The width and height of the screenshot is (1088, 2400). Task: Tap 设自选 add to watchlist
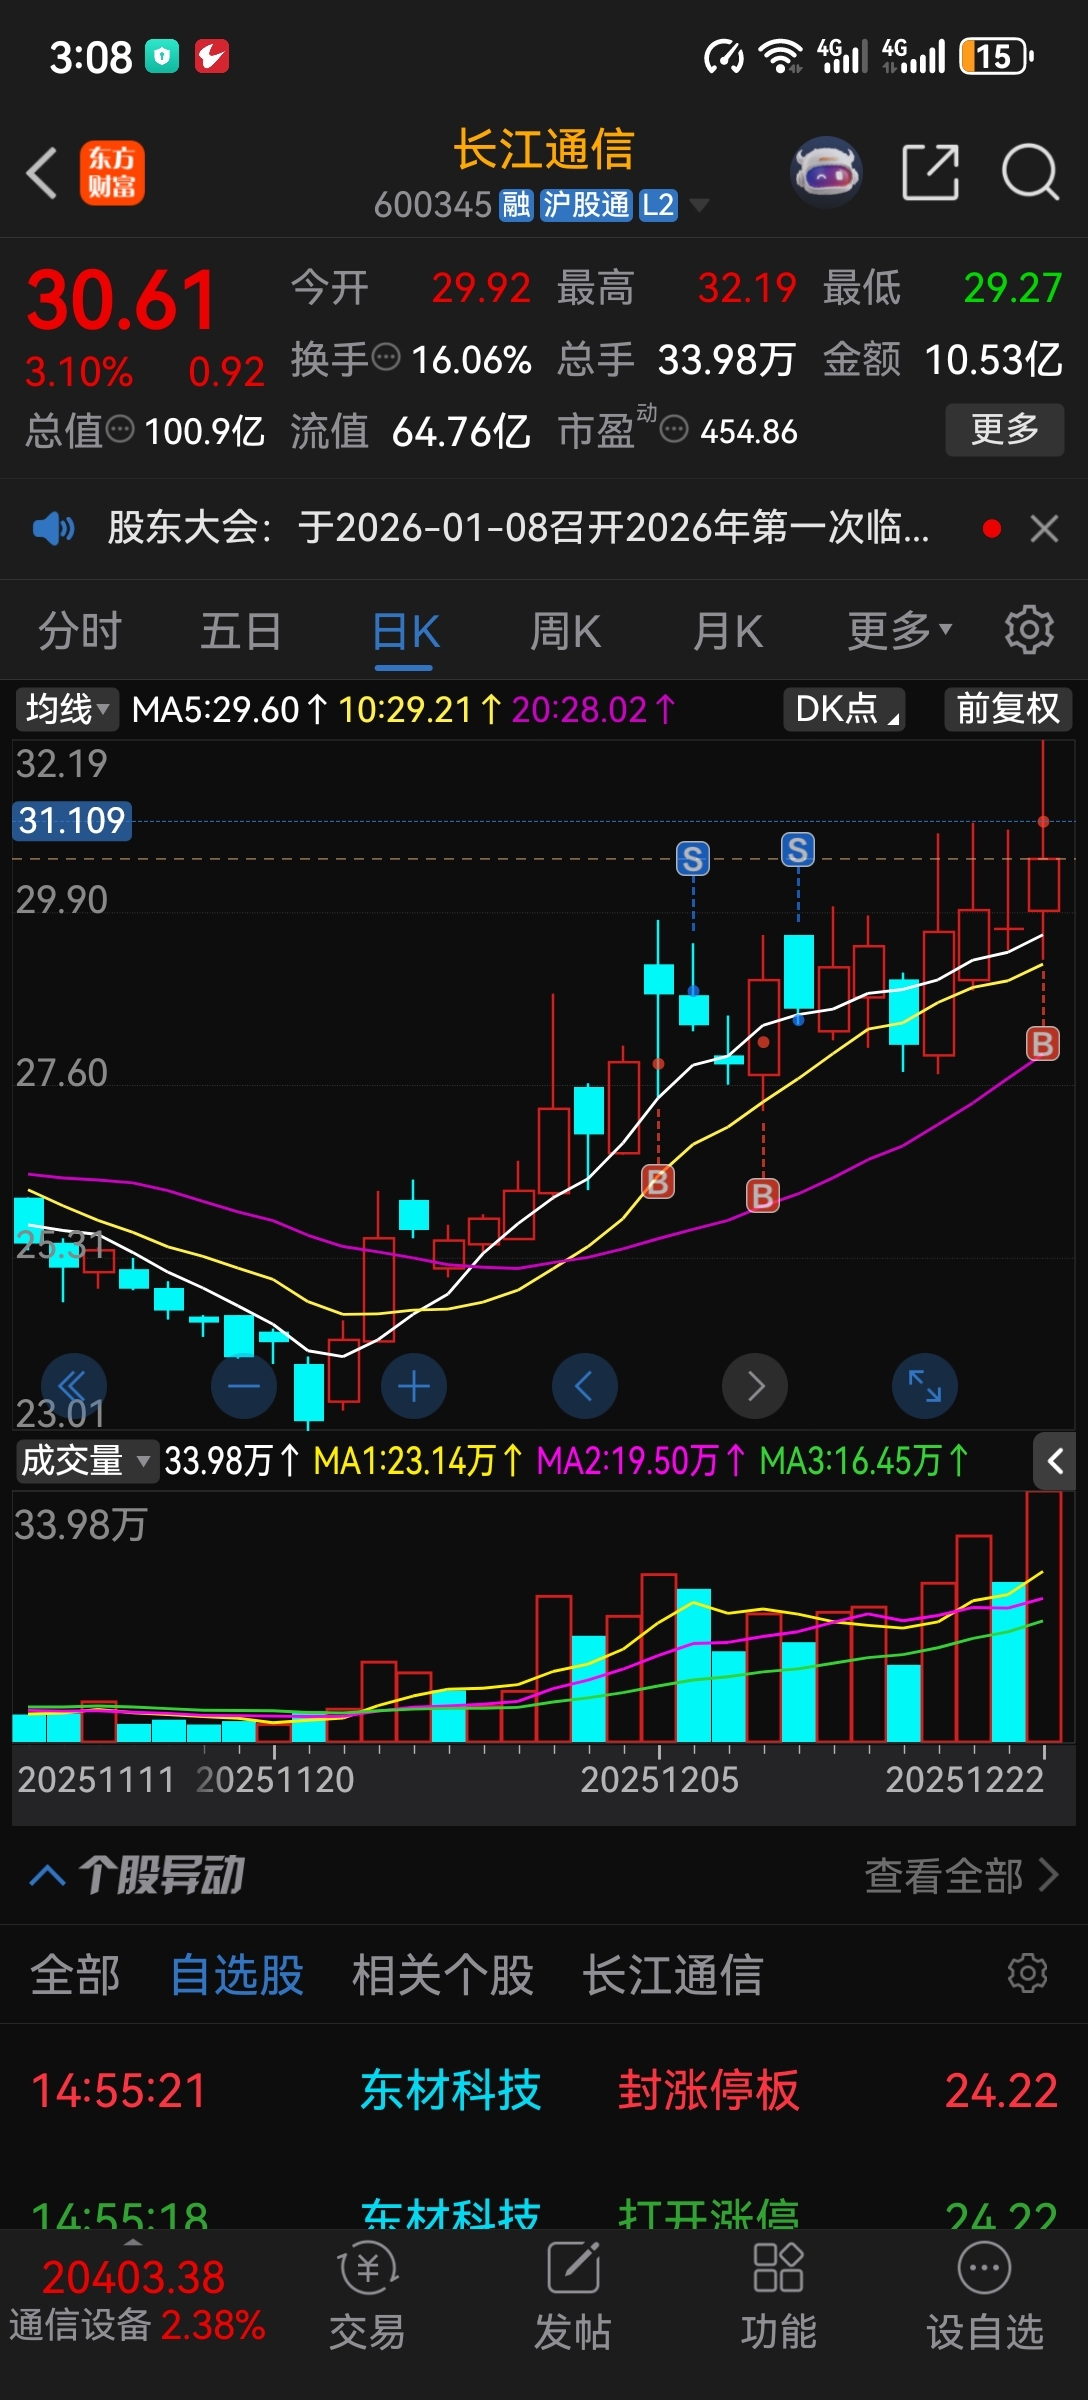[985, 2297]
